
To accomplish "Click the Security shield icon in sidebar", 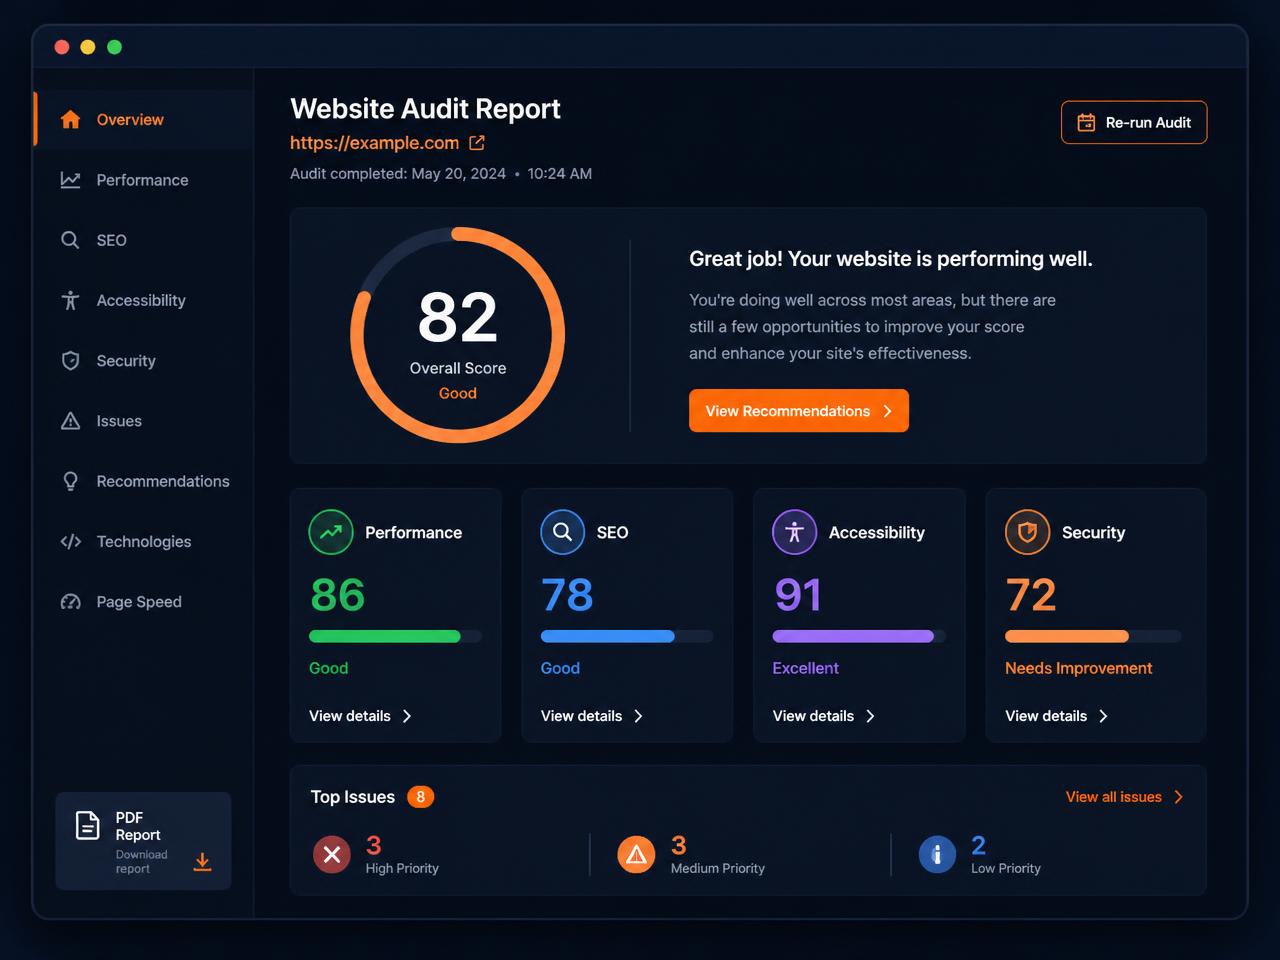I will click(x=70, y=361).
